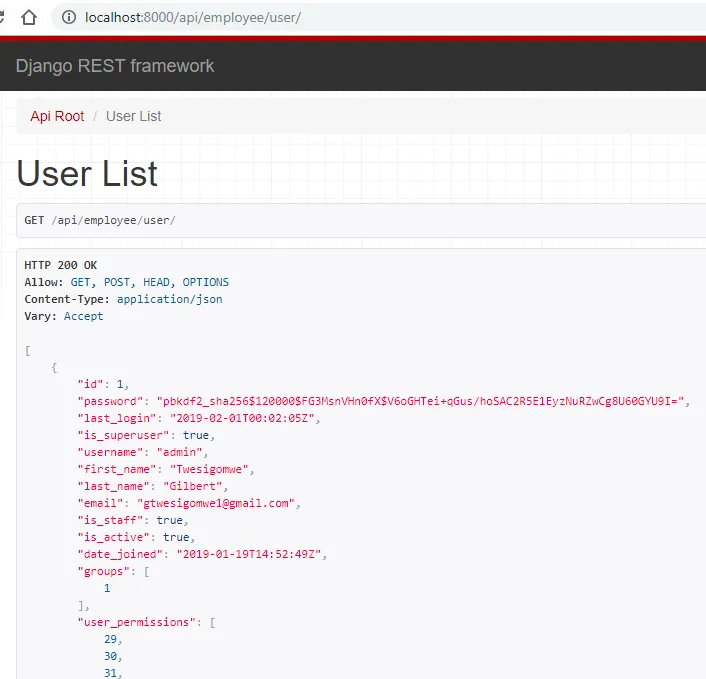The height and width of the screenshot is (679, 706).
Task: Click the User List page heading
Action: pyautogui.click(x=87, y=173)
